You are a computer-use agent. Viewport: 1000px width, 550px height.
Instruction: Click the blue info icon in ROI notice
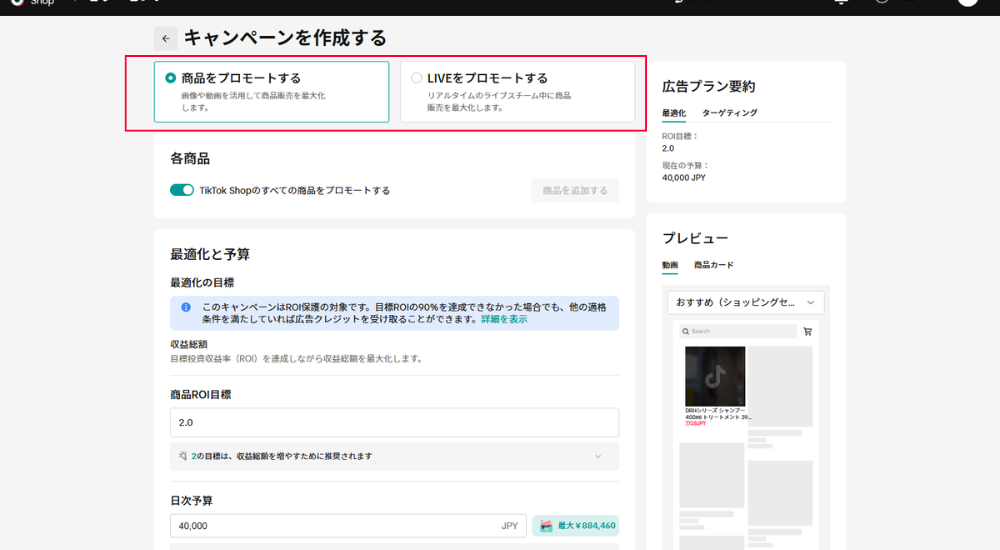pos(186,307)
